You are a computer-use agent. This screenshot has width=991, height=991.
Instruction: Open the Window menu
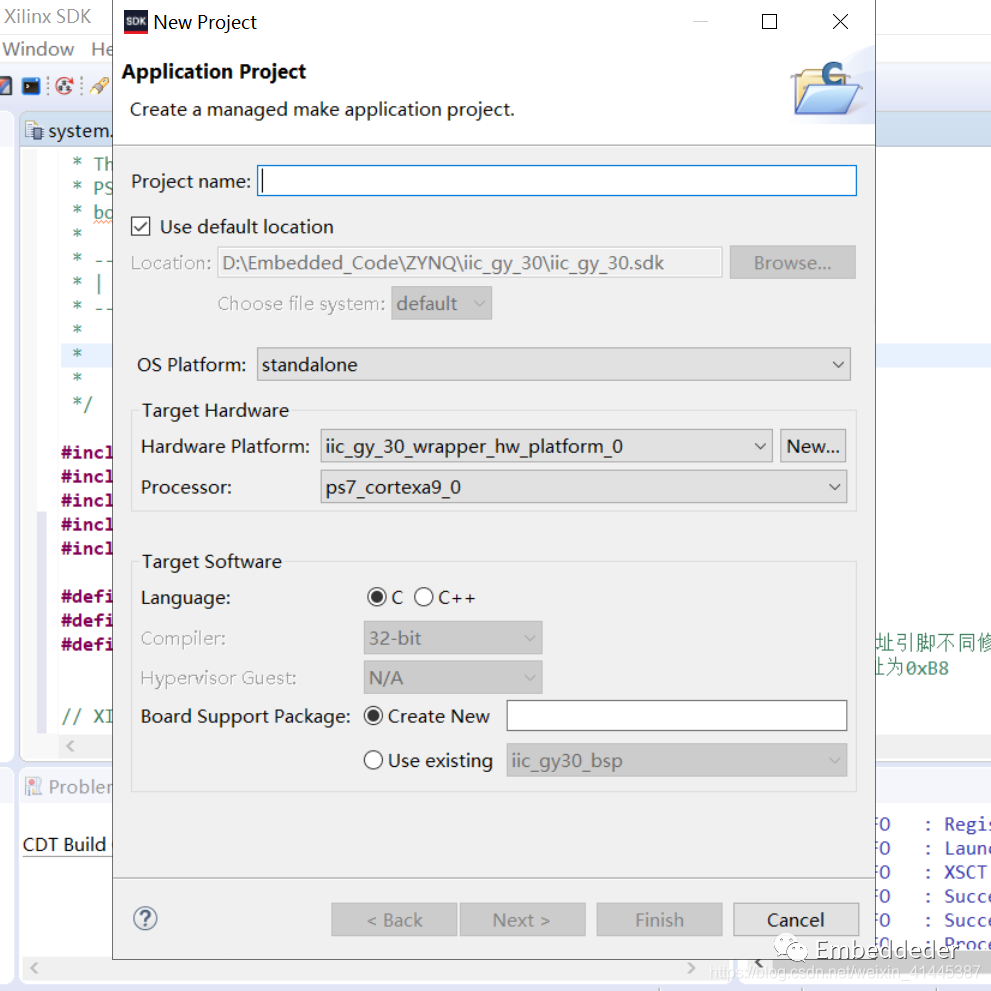click(x=38, y=49)
